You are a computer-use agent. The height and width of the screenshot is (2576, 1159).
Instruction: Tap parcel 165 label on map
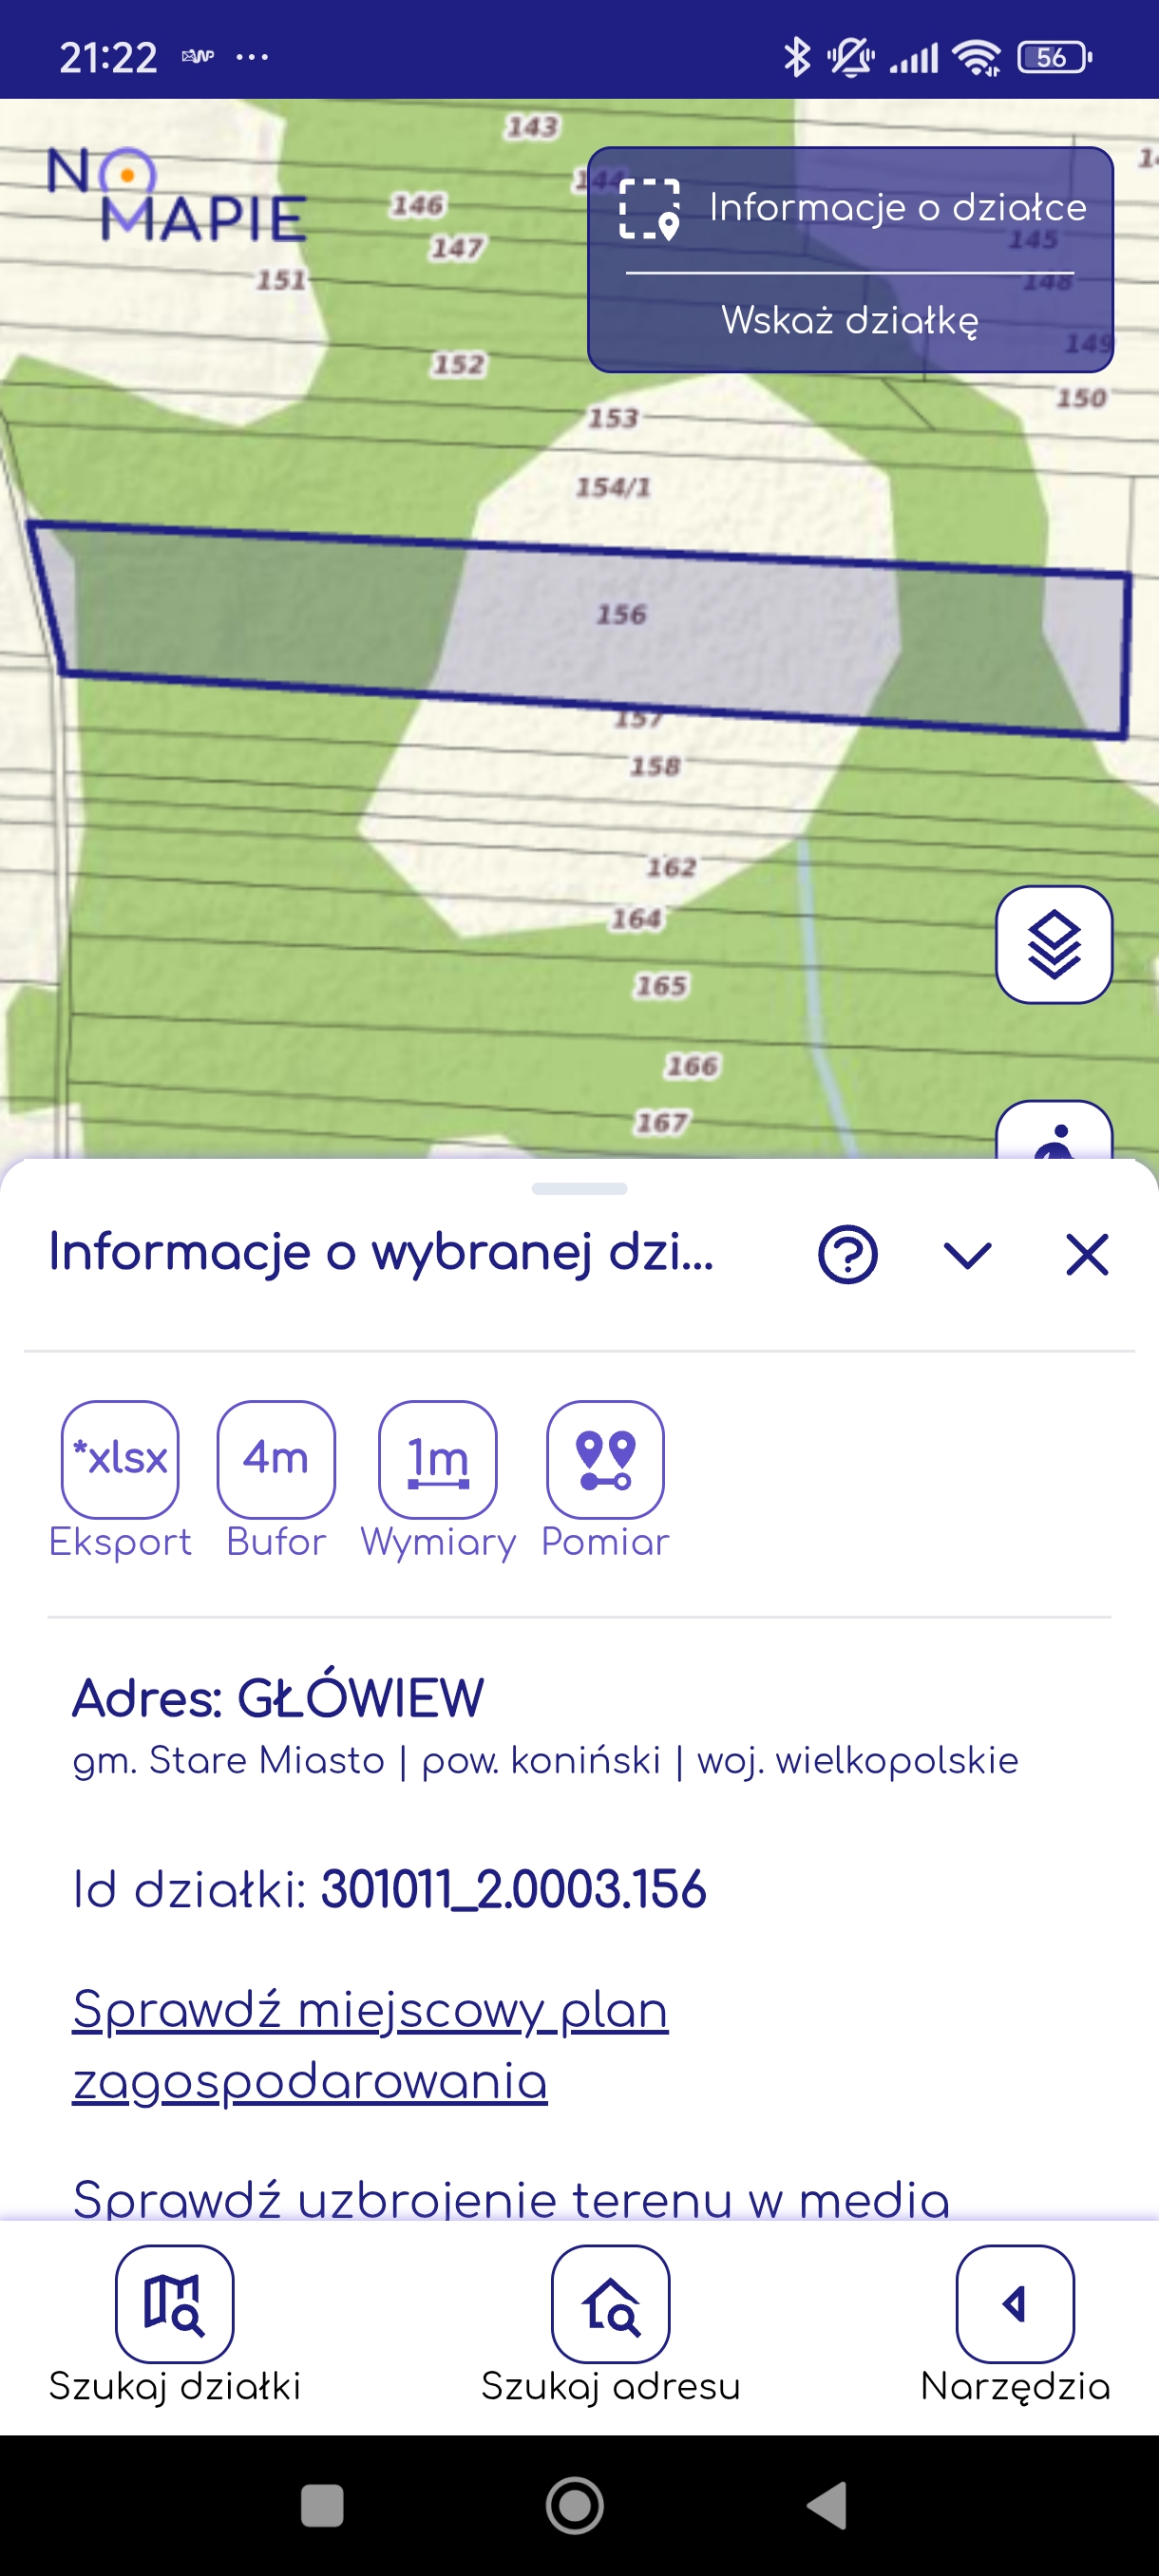662,986
